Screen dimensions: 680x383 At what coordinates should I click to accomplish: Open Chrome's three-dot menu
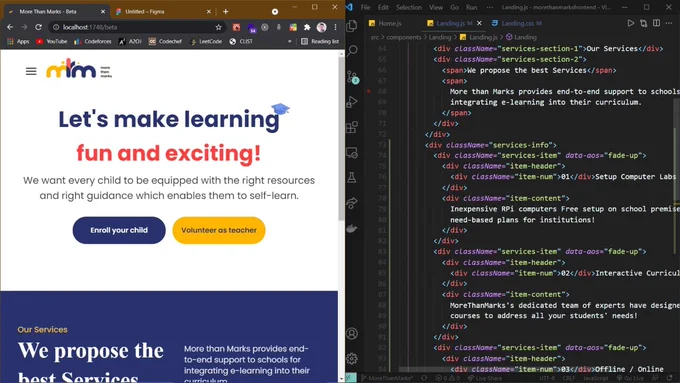click(335, 27)
